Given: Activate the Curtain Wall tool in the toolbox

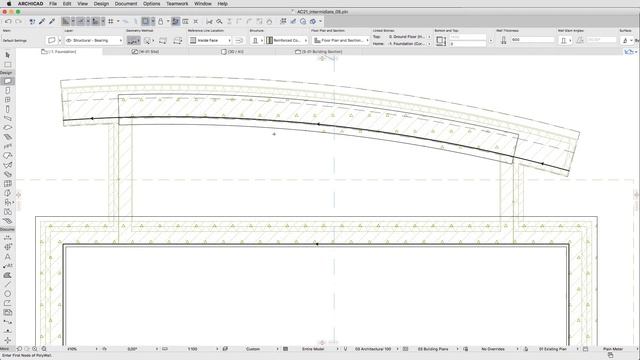Looking at the screenshot, I should 7,184.
